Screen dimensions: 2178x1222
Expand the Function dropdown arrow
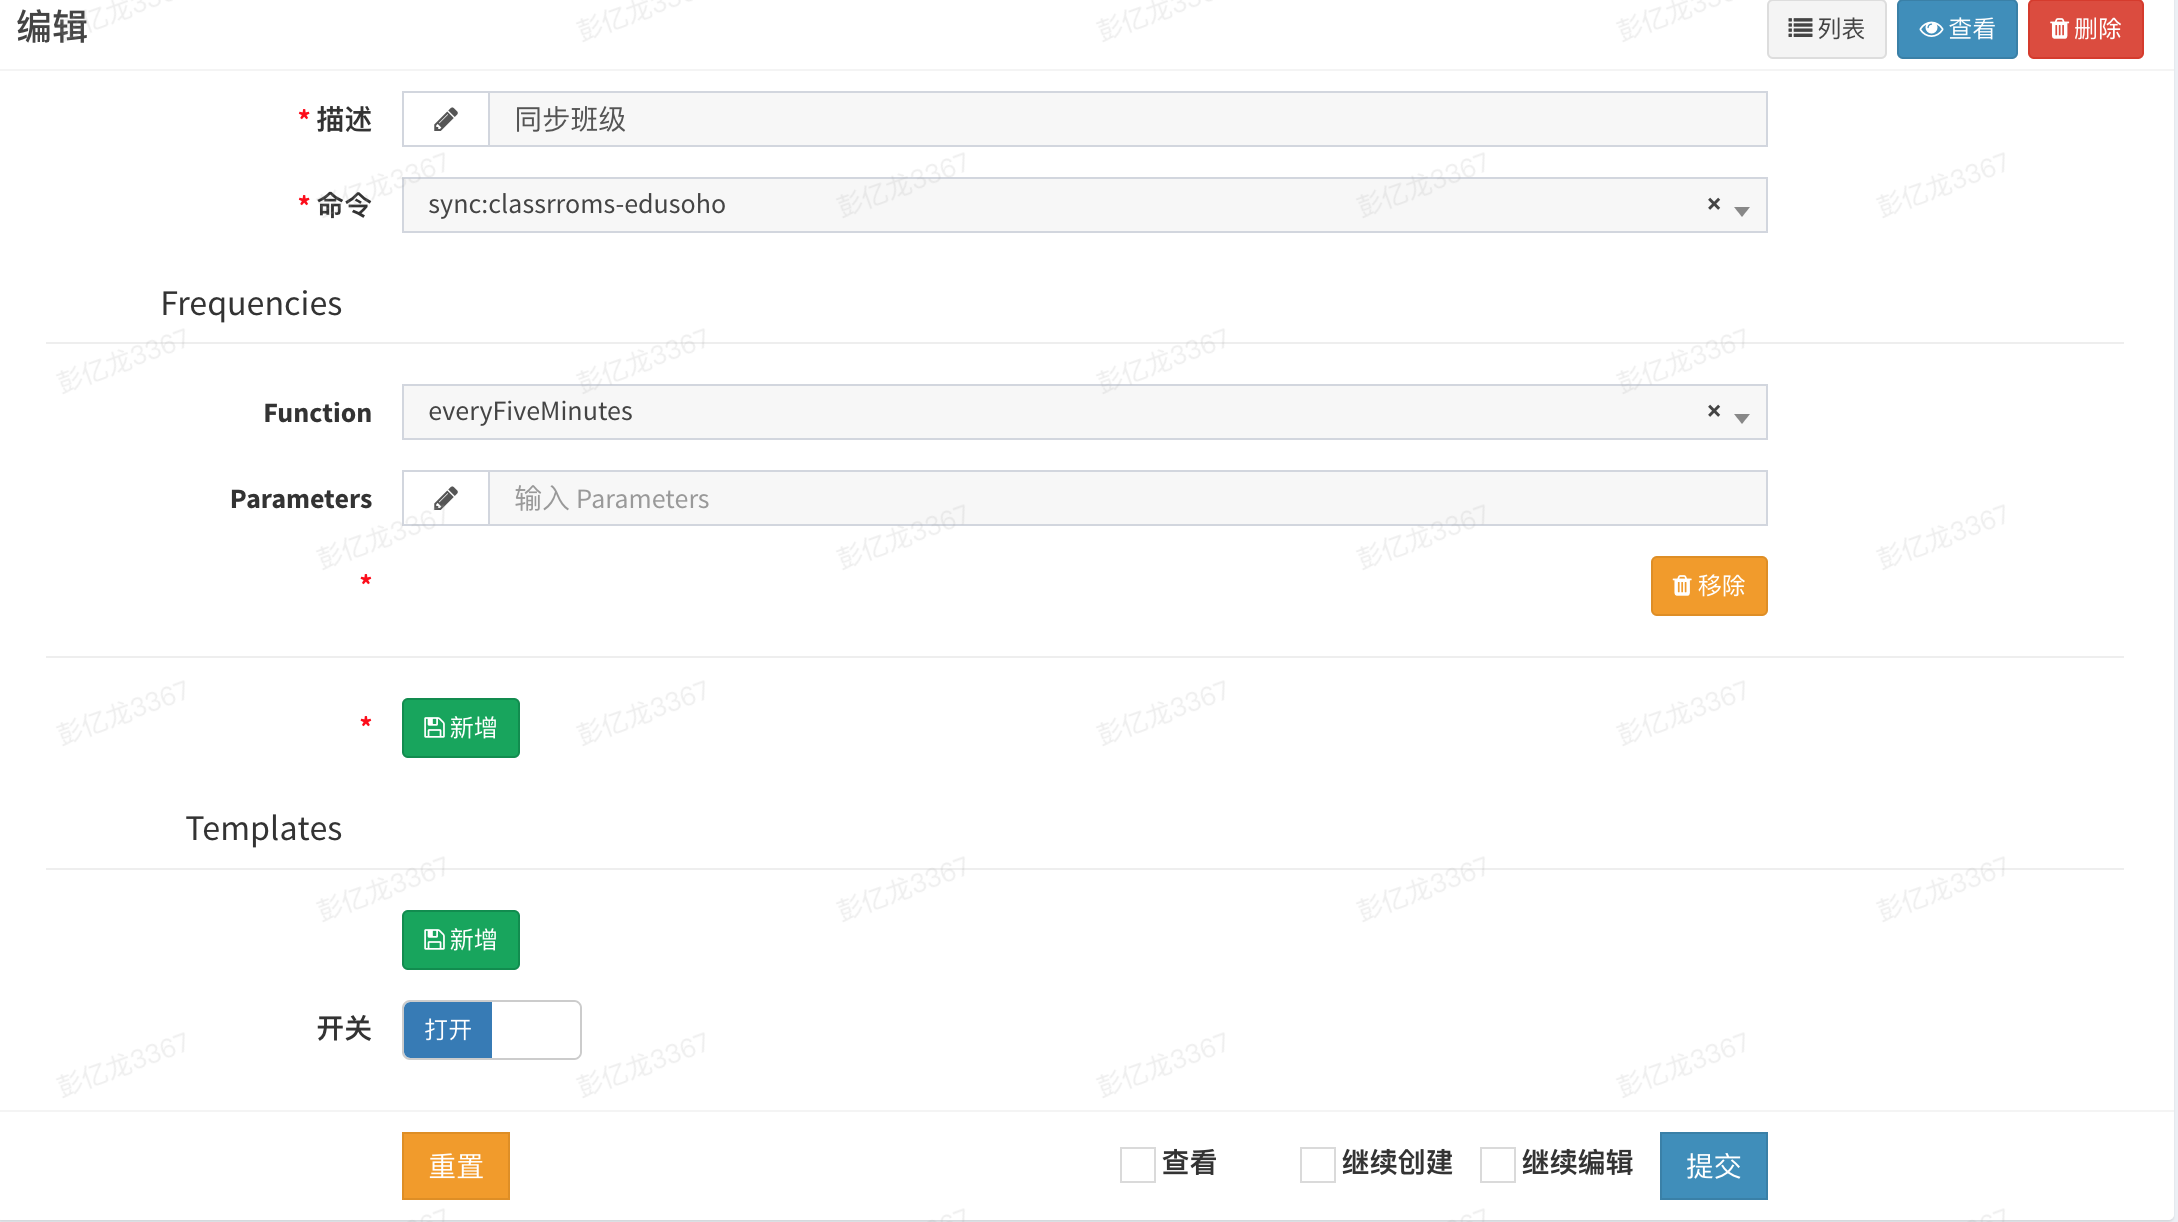[1742, 418]
